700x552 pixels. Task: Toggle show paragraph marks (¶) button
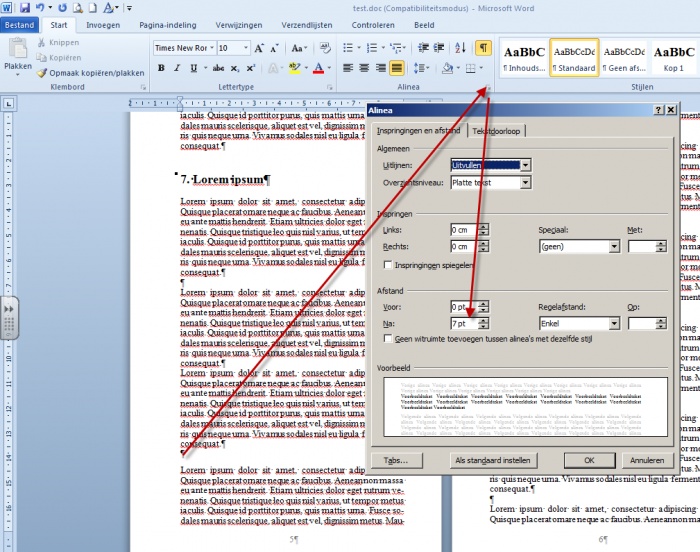[483, 47]
